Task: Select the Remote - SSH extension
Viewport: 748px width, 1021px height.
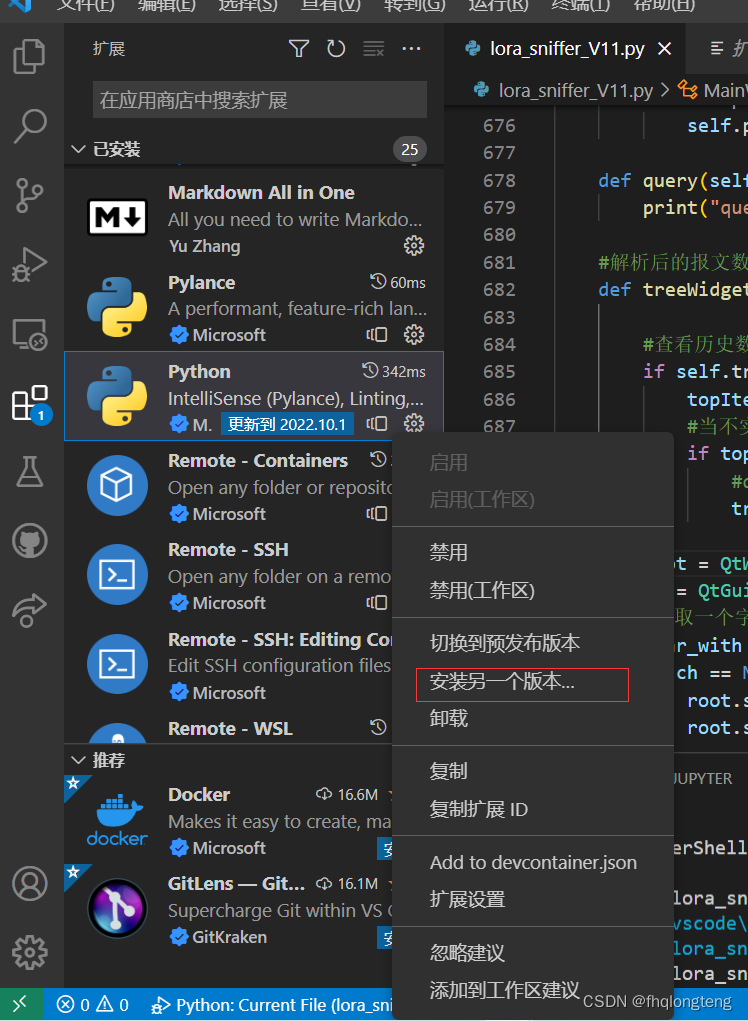Action: point(229,575)
